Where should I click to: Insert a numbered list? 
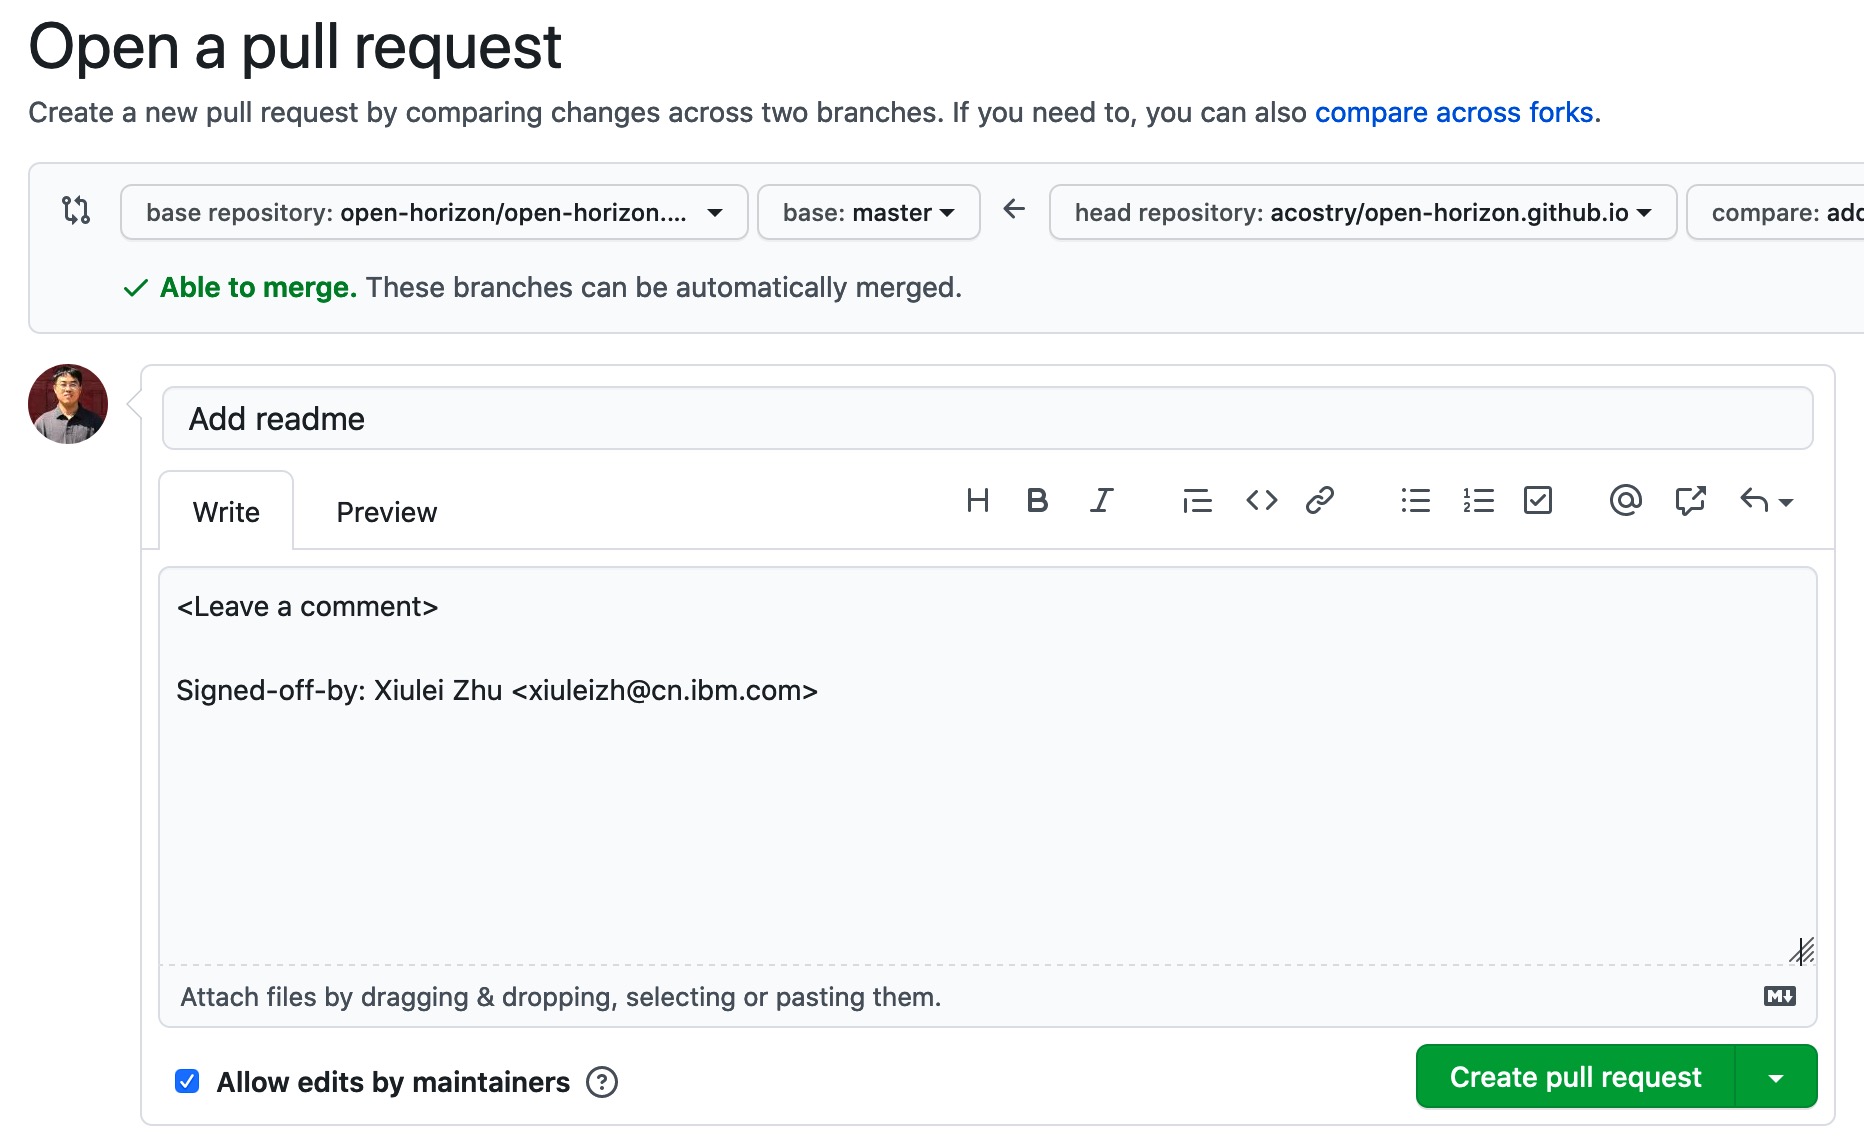(1478, 500)
